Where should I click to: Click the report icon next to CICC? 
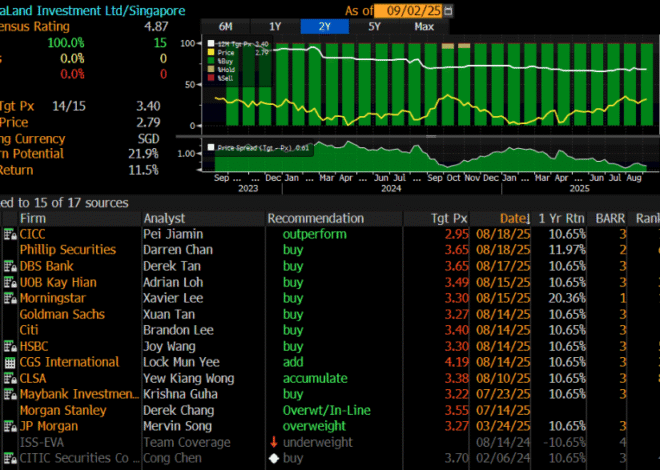point(10,234)
